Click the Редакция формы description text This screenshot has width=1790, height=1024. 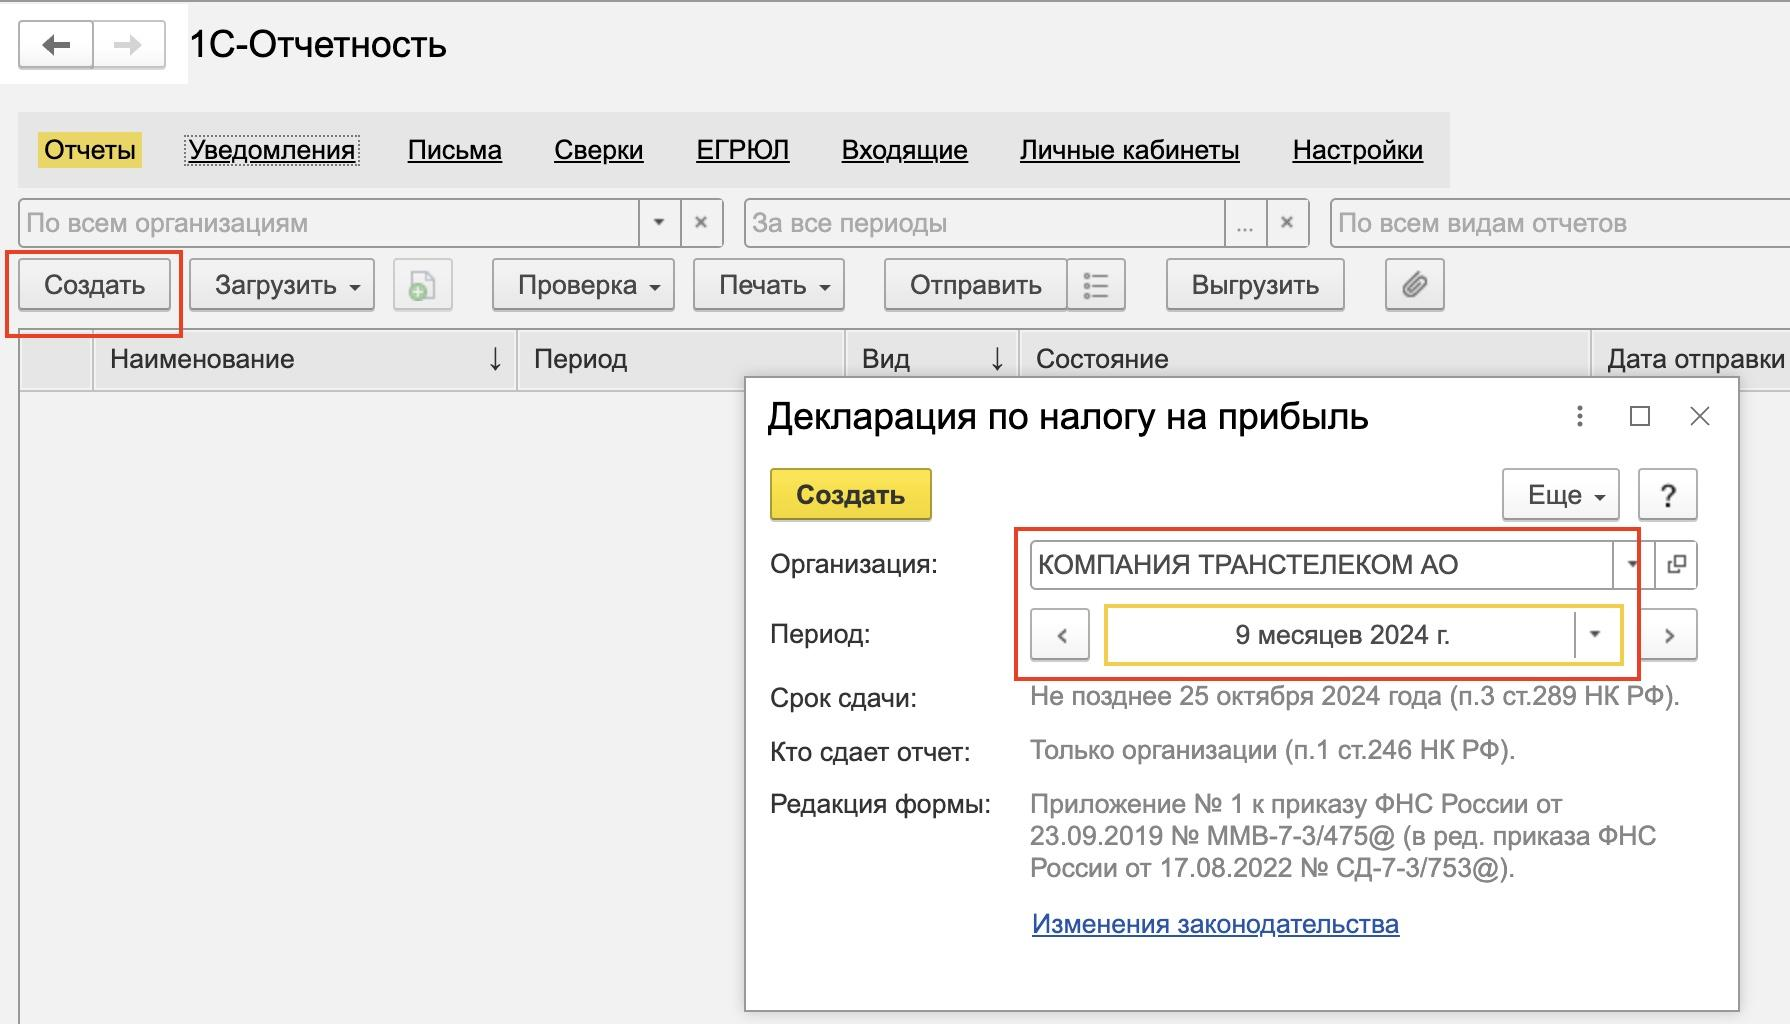coord(1343,836)
